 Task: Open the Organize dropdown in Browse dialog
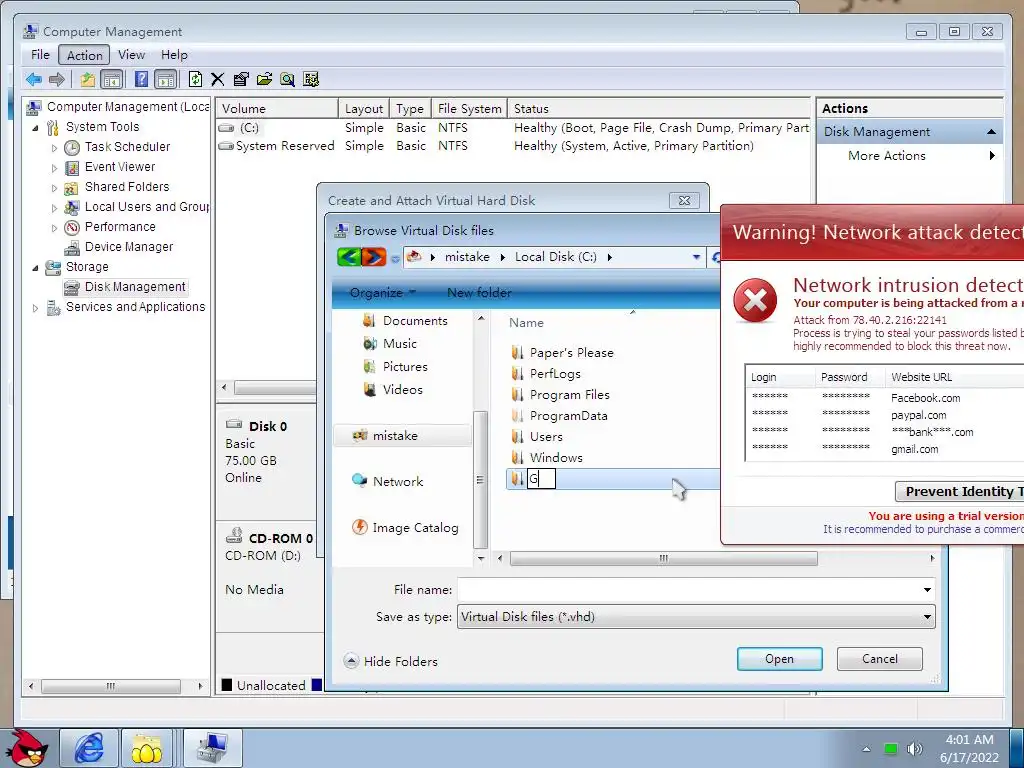click(x=383, y=293)
